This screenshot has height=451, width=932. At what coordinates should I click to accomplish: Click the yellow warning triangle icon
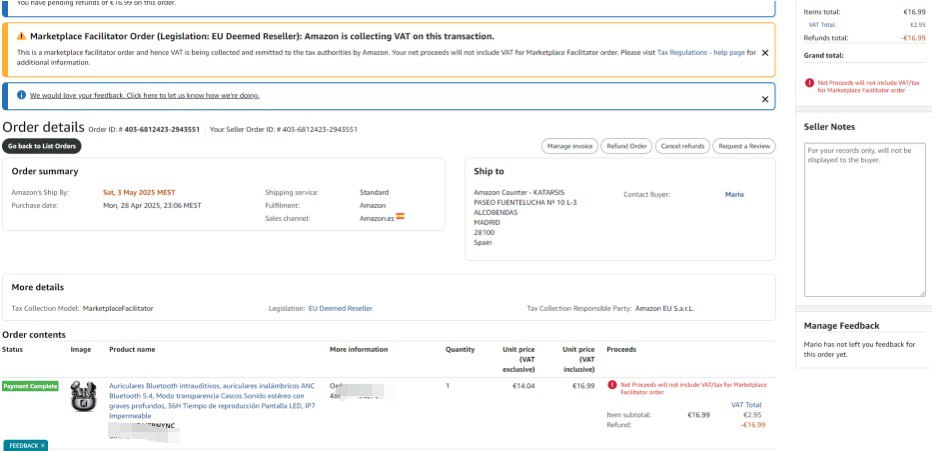pyautogui.click(x=21, y=36)
